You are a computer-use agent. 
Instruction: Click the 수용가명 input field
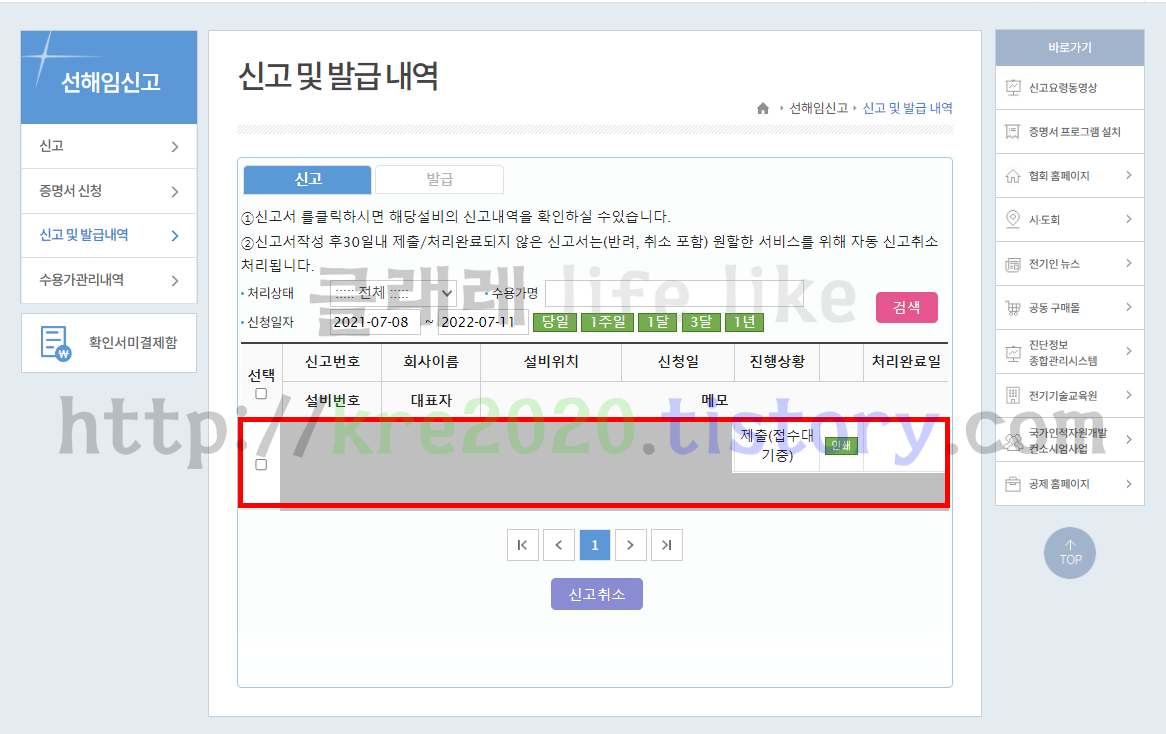tap(674, 293)
